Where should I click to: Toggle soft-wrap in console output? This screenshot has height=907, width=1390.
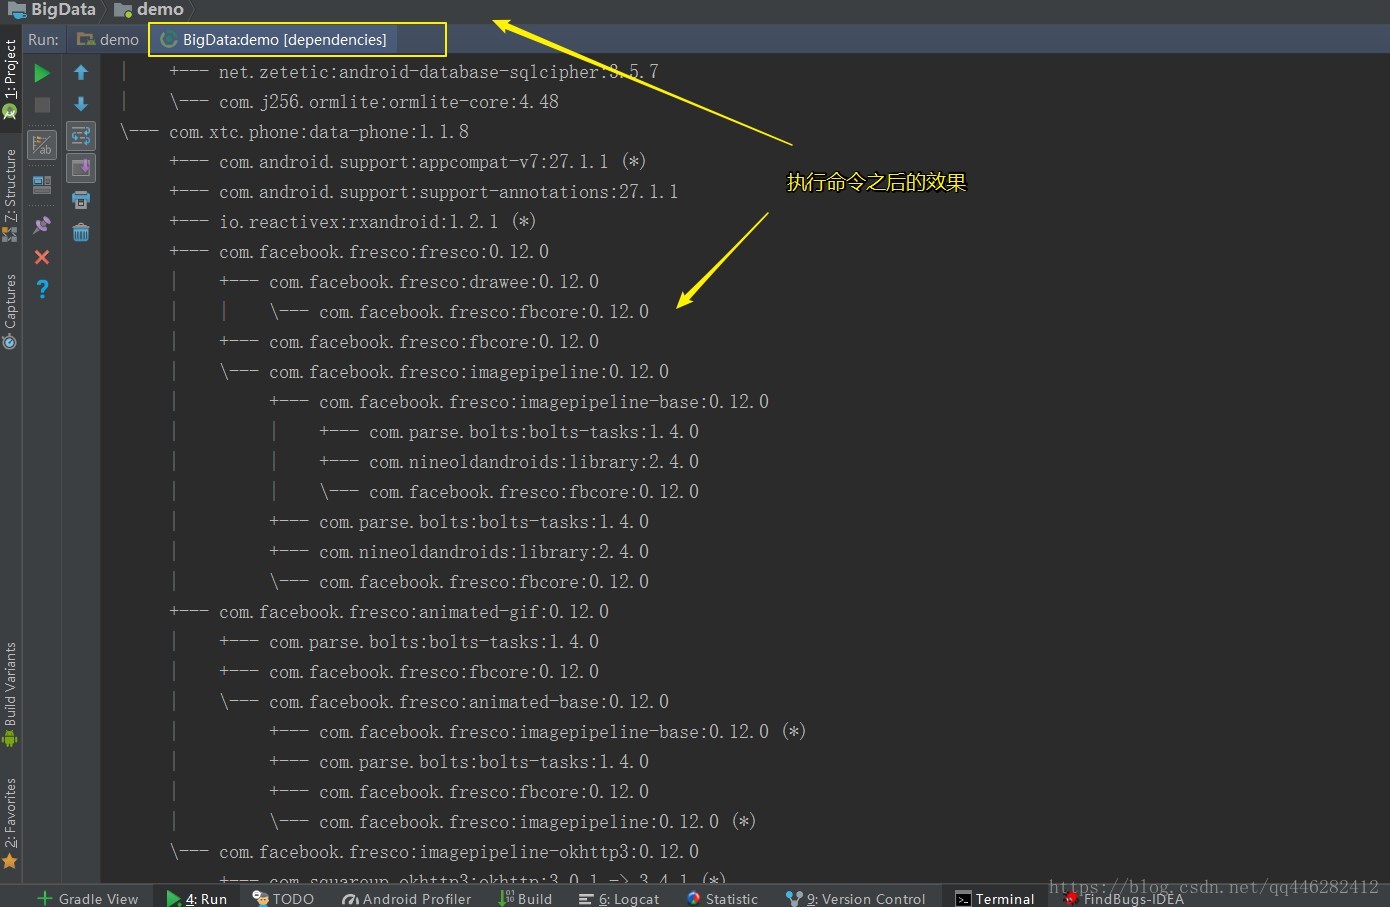tap(81, 136)
